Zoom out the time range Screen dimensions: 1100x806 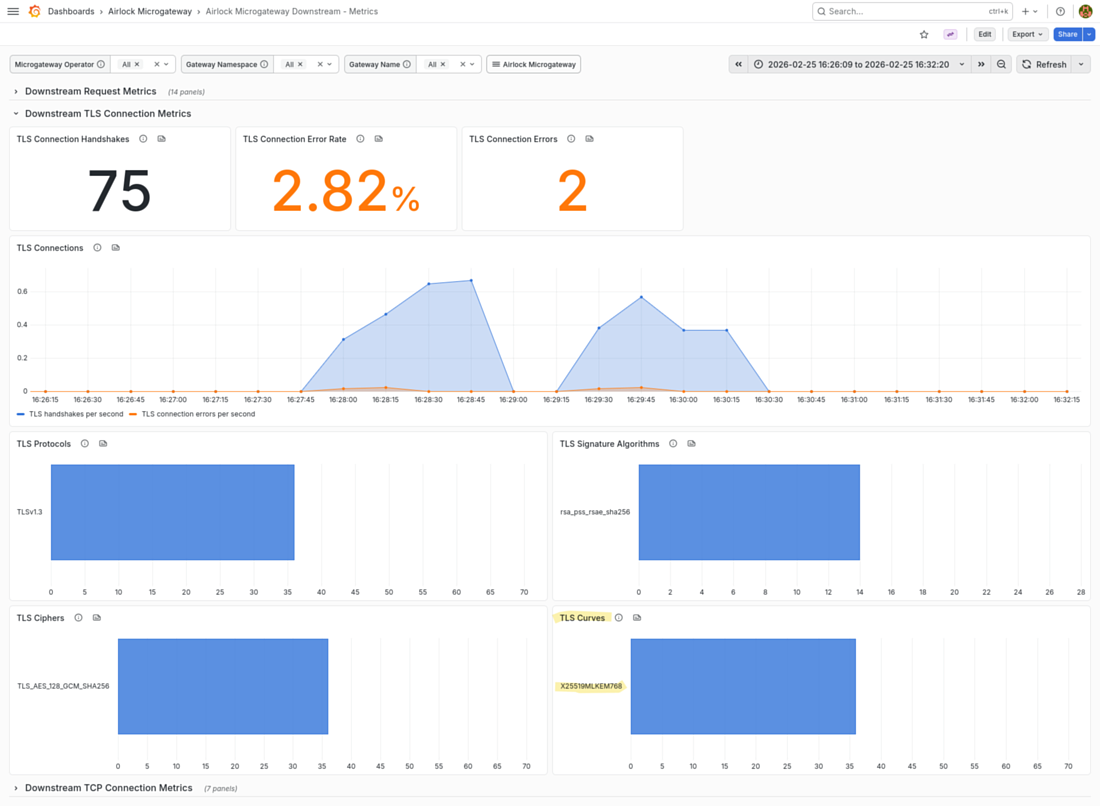[x=1001, y=64]
